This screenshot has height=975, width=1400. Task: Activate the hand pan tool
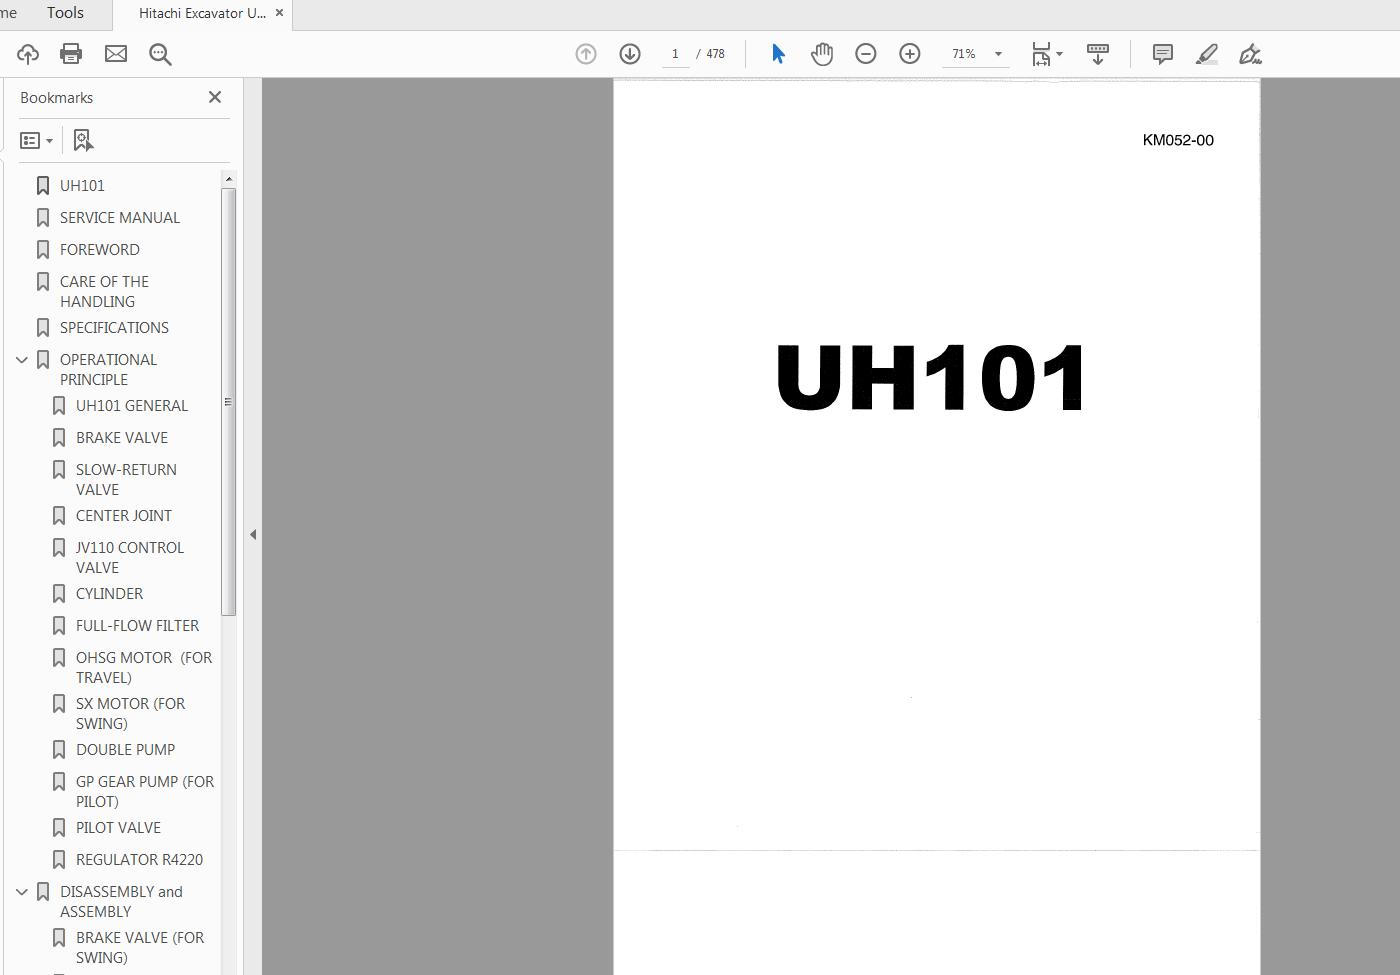(822, 54)
